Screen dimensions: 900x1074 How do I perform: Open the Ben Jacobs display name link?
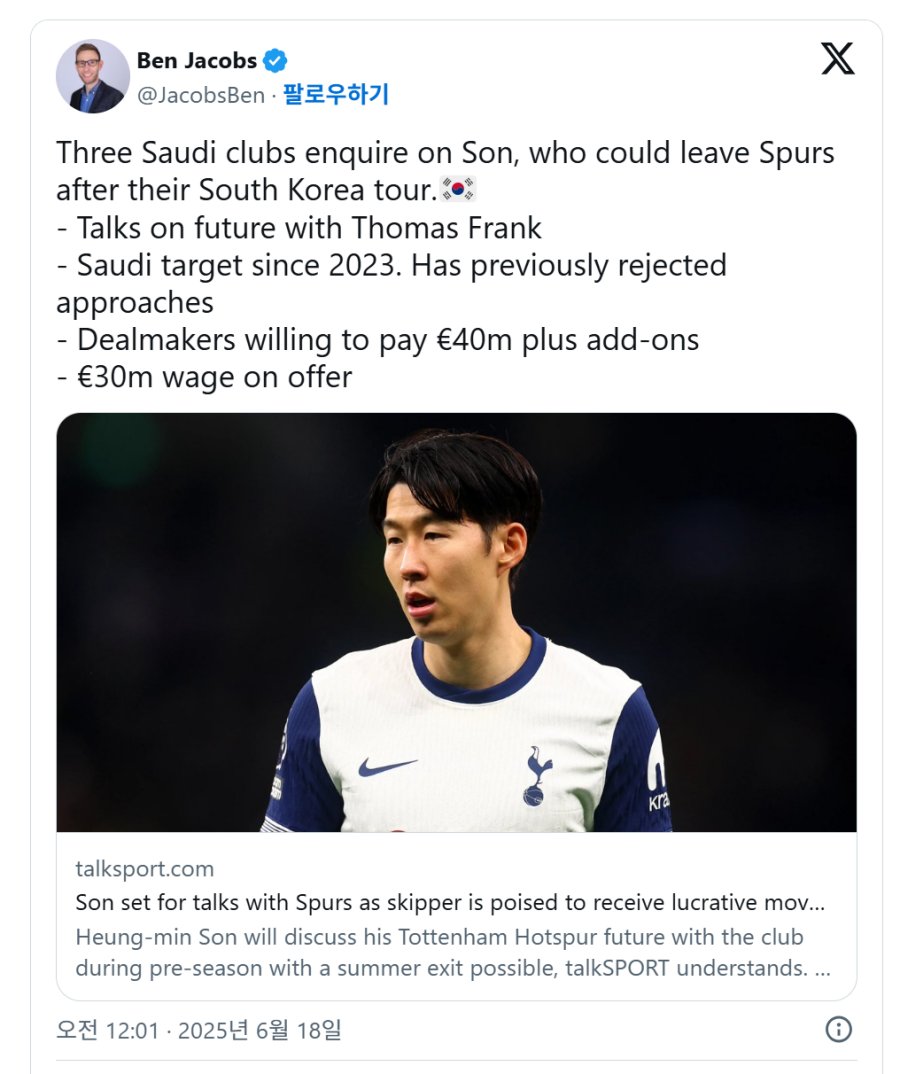(x=196, y=60)
